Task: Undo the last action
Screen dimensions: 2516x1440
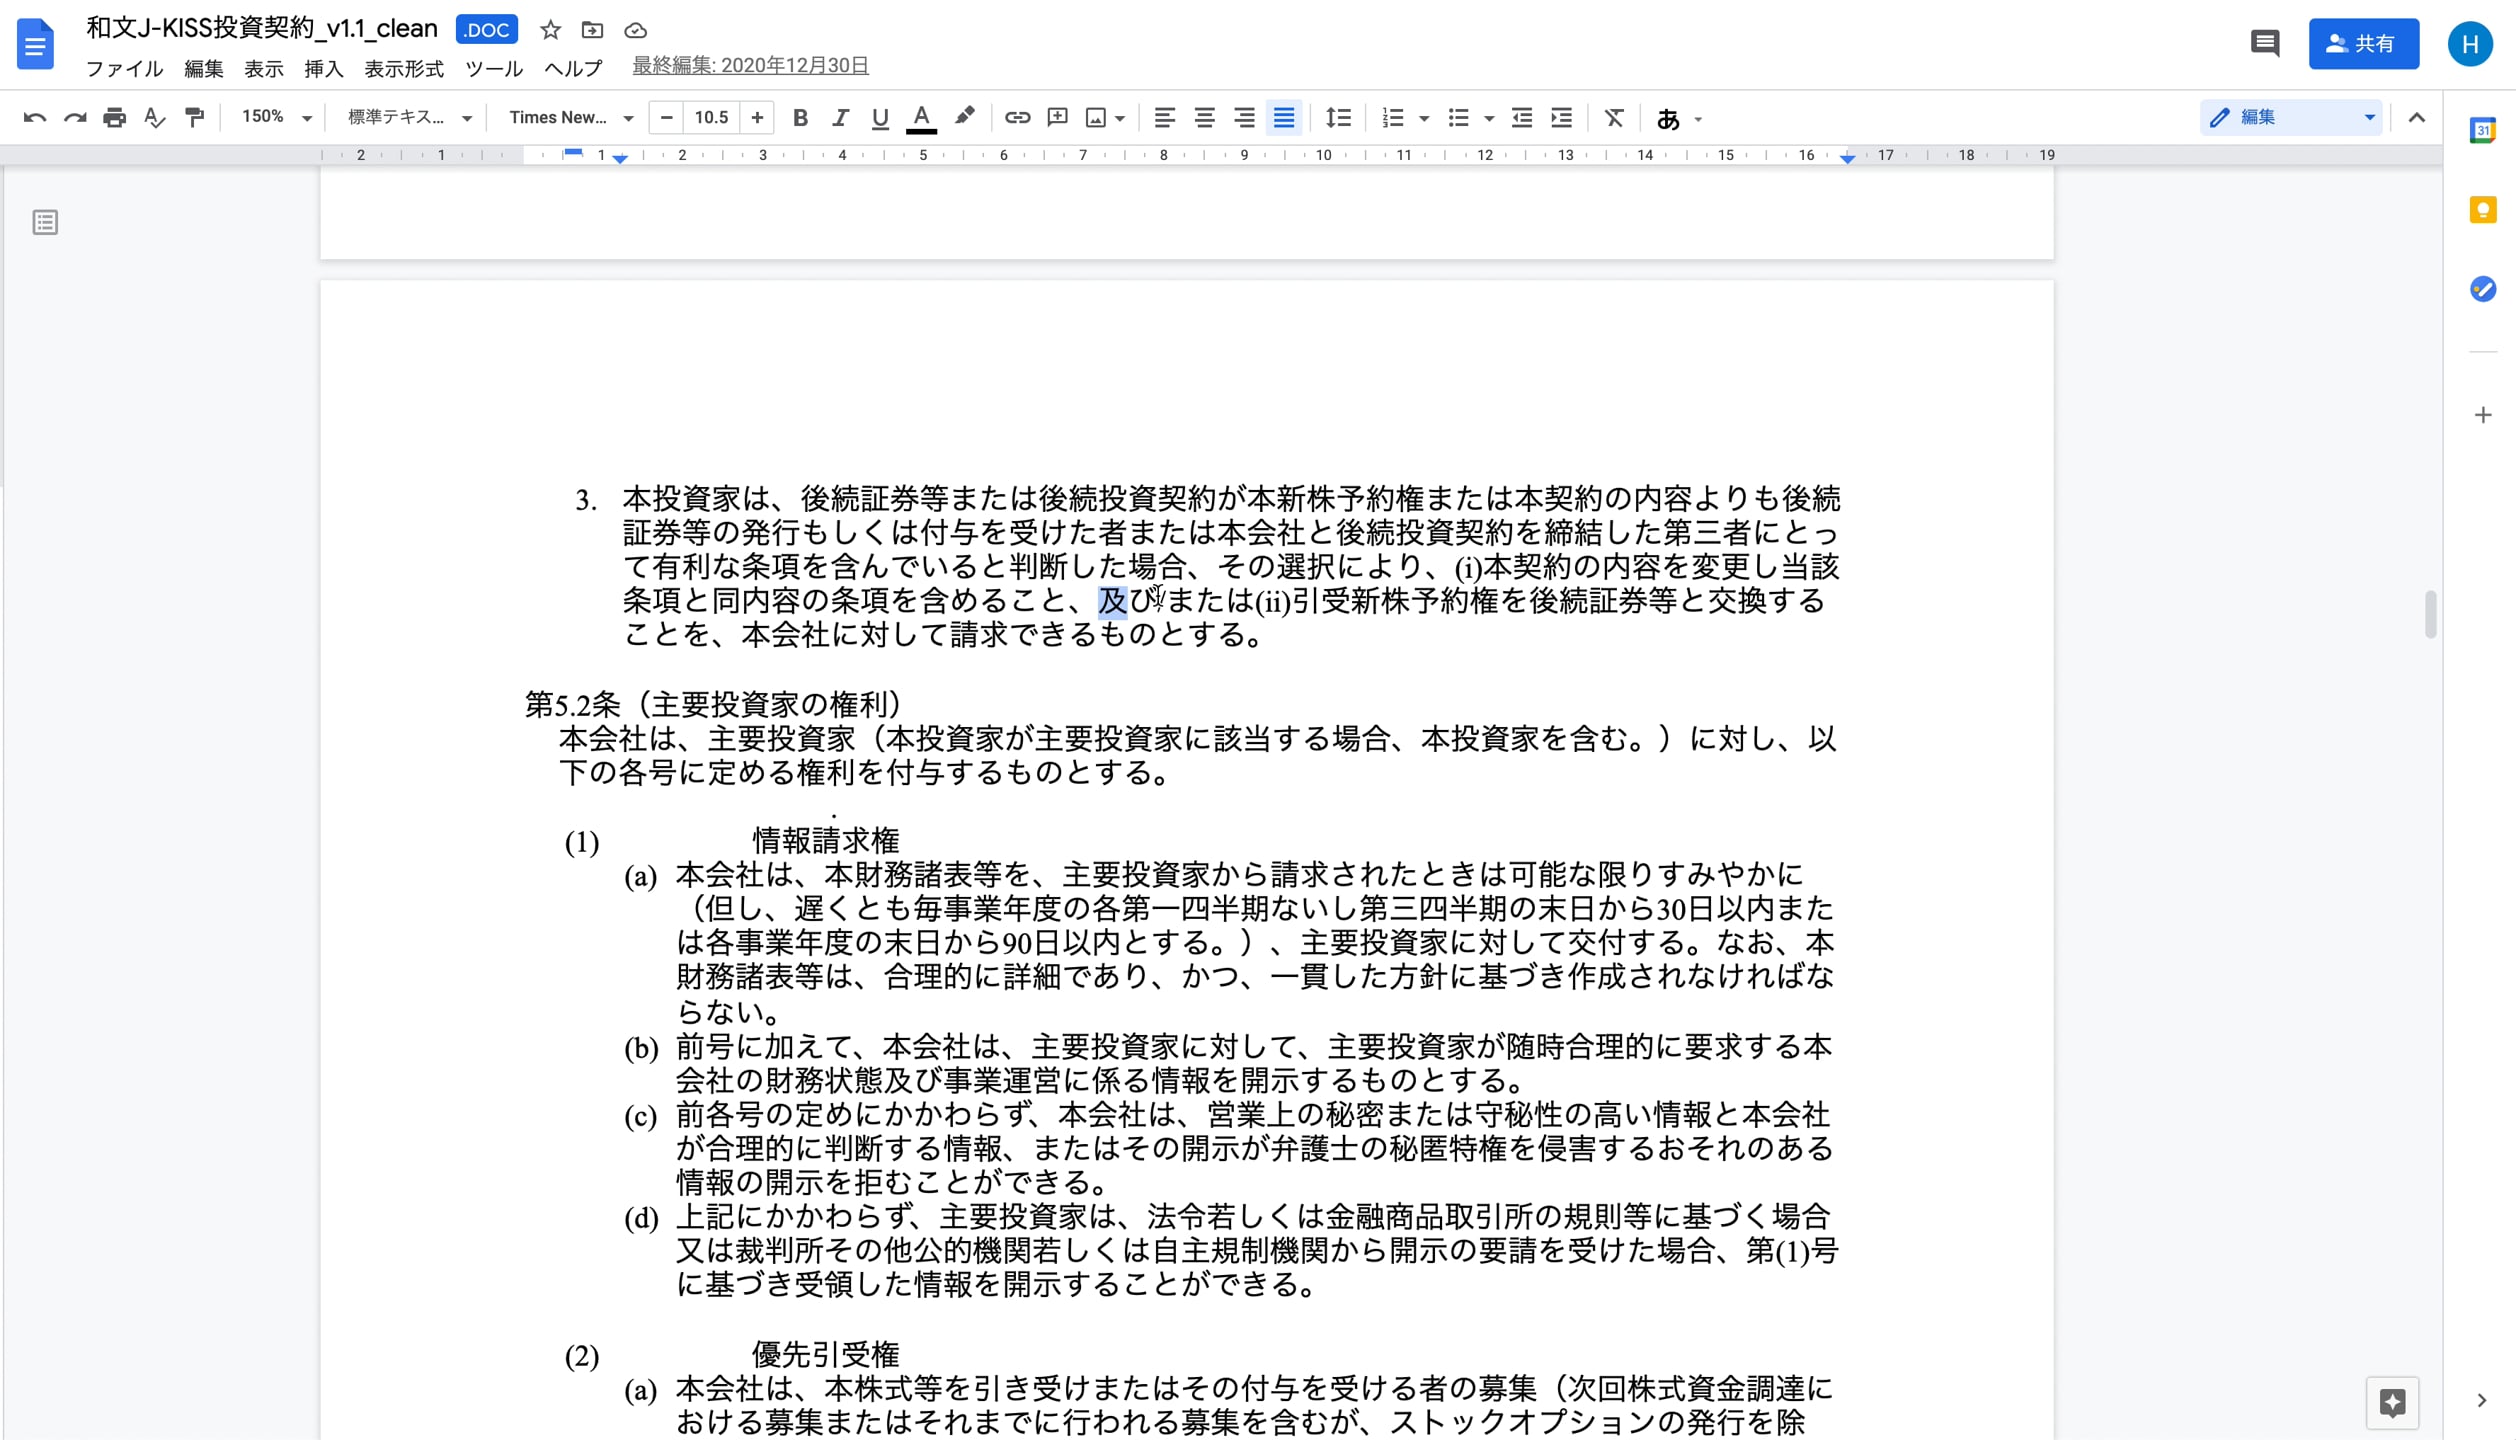Action: point(36,117)
